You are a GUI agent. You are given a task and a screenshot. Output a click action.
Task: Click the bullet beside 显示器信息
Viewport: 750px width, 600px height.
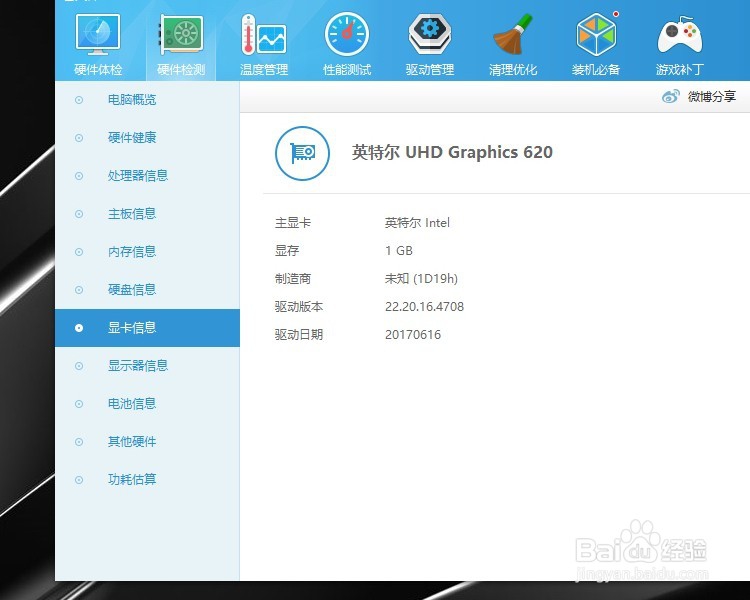(79, 366)
